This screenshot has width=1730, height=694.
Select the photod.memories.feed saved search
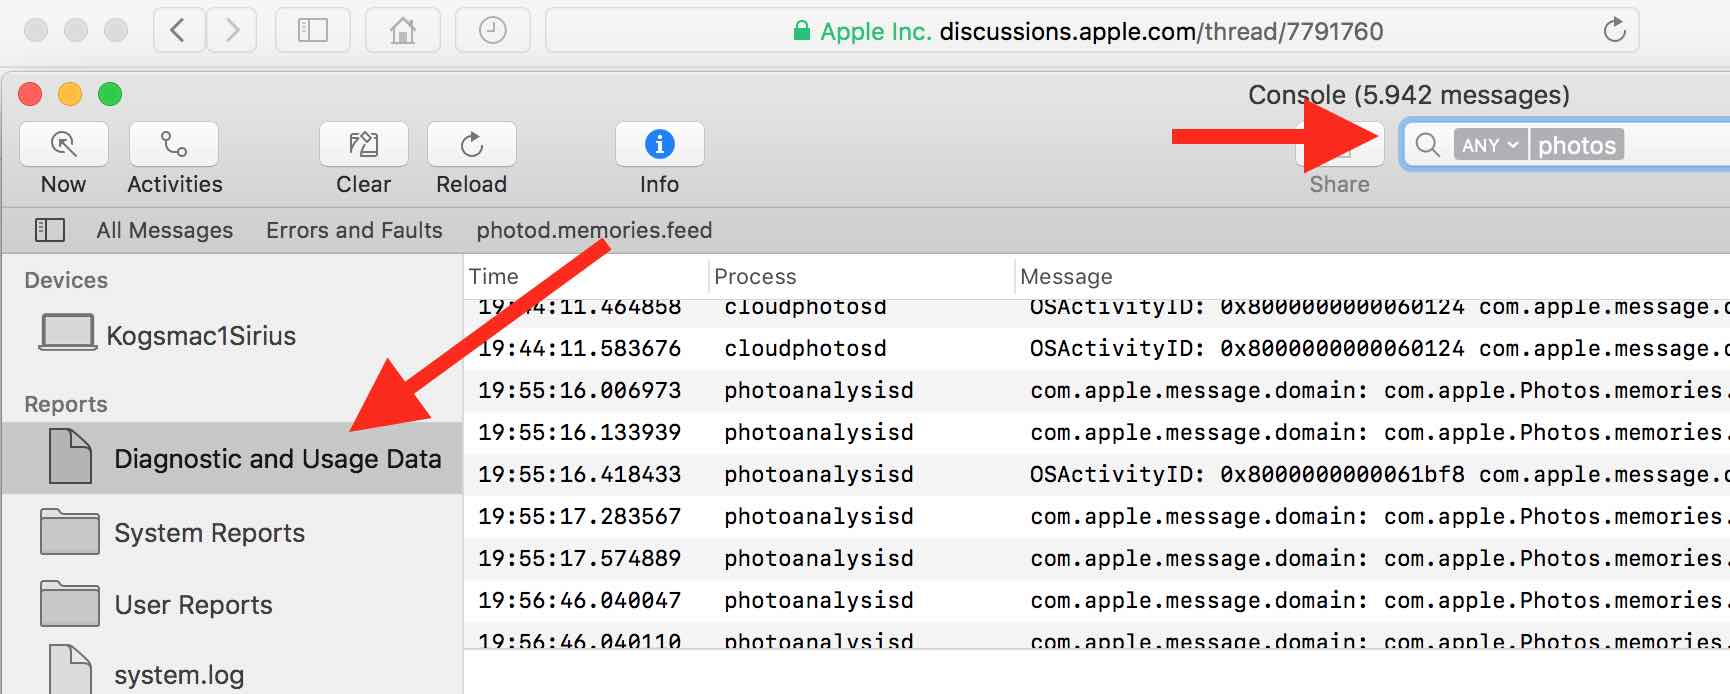tap(594, 230)
